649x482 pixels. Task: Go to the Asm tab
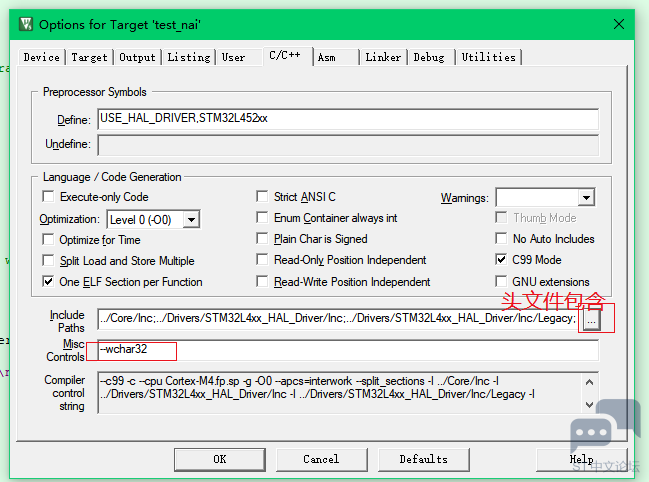[336, 57]
